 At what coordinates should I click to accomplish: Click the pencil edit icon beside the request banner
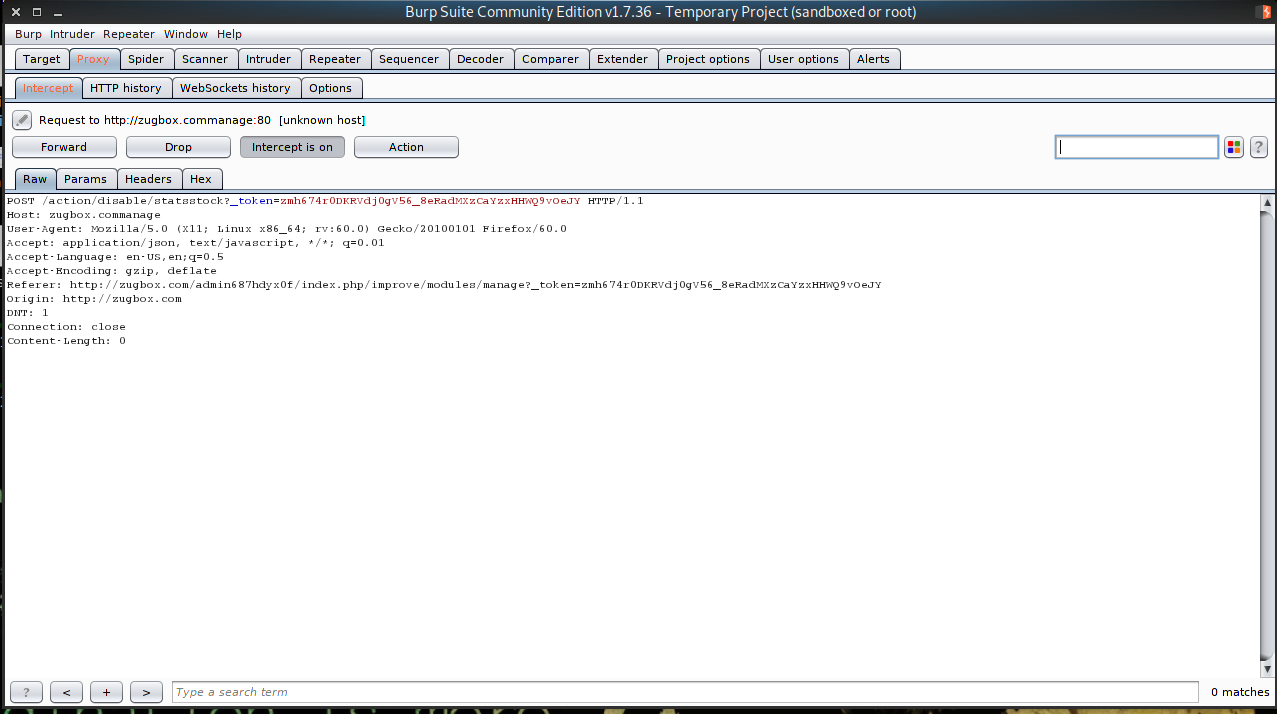(x=21, y=120)
